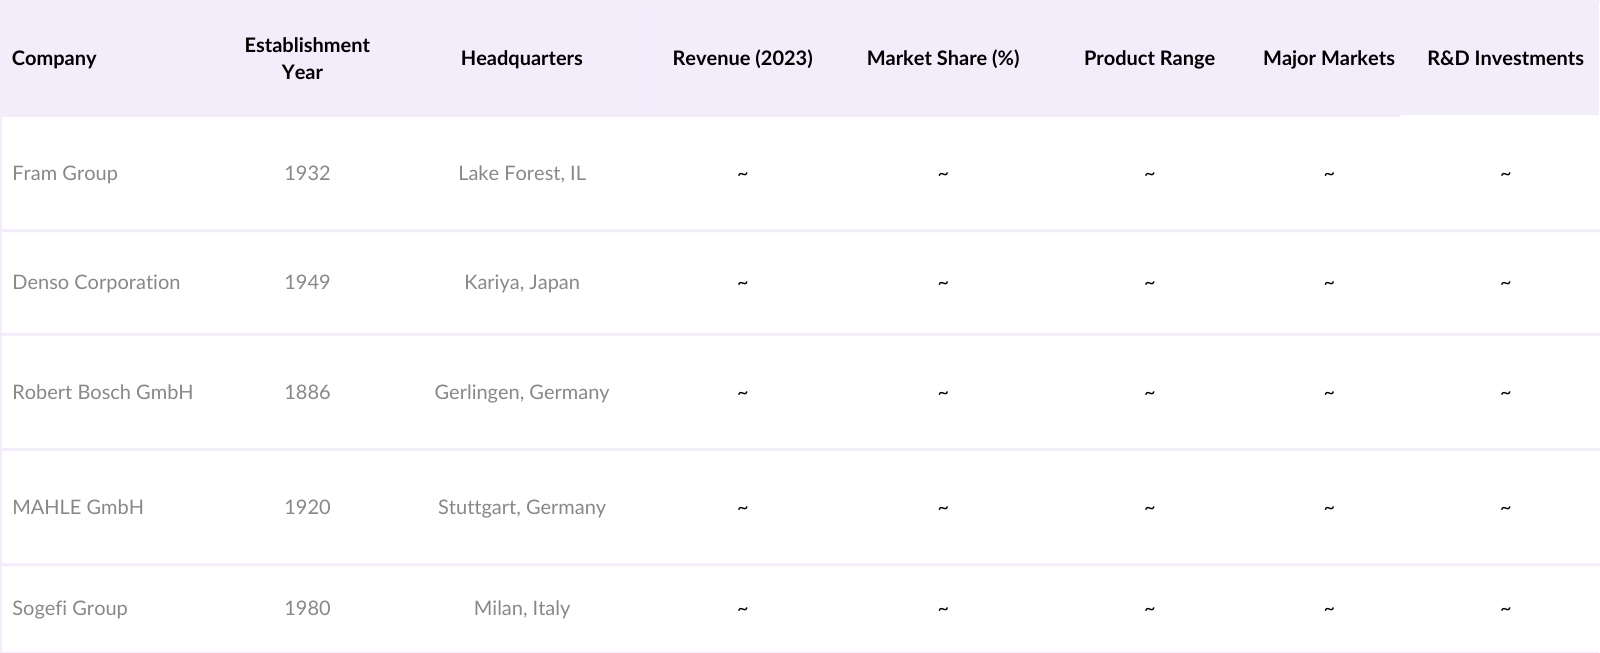
Task: Select the Revenue (2023) column header
Action: click(x=742, y=58)
